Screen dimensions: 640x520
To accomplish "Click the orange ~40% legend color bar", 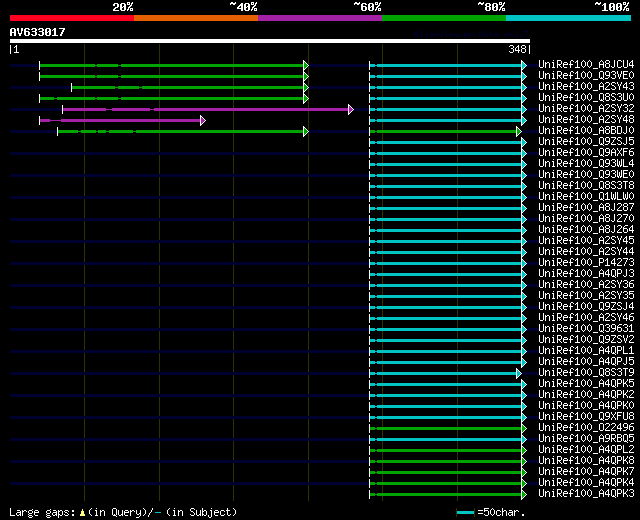I will tap(195, 17).
